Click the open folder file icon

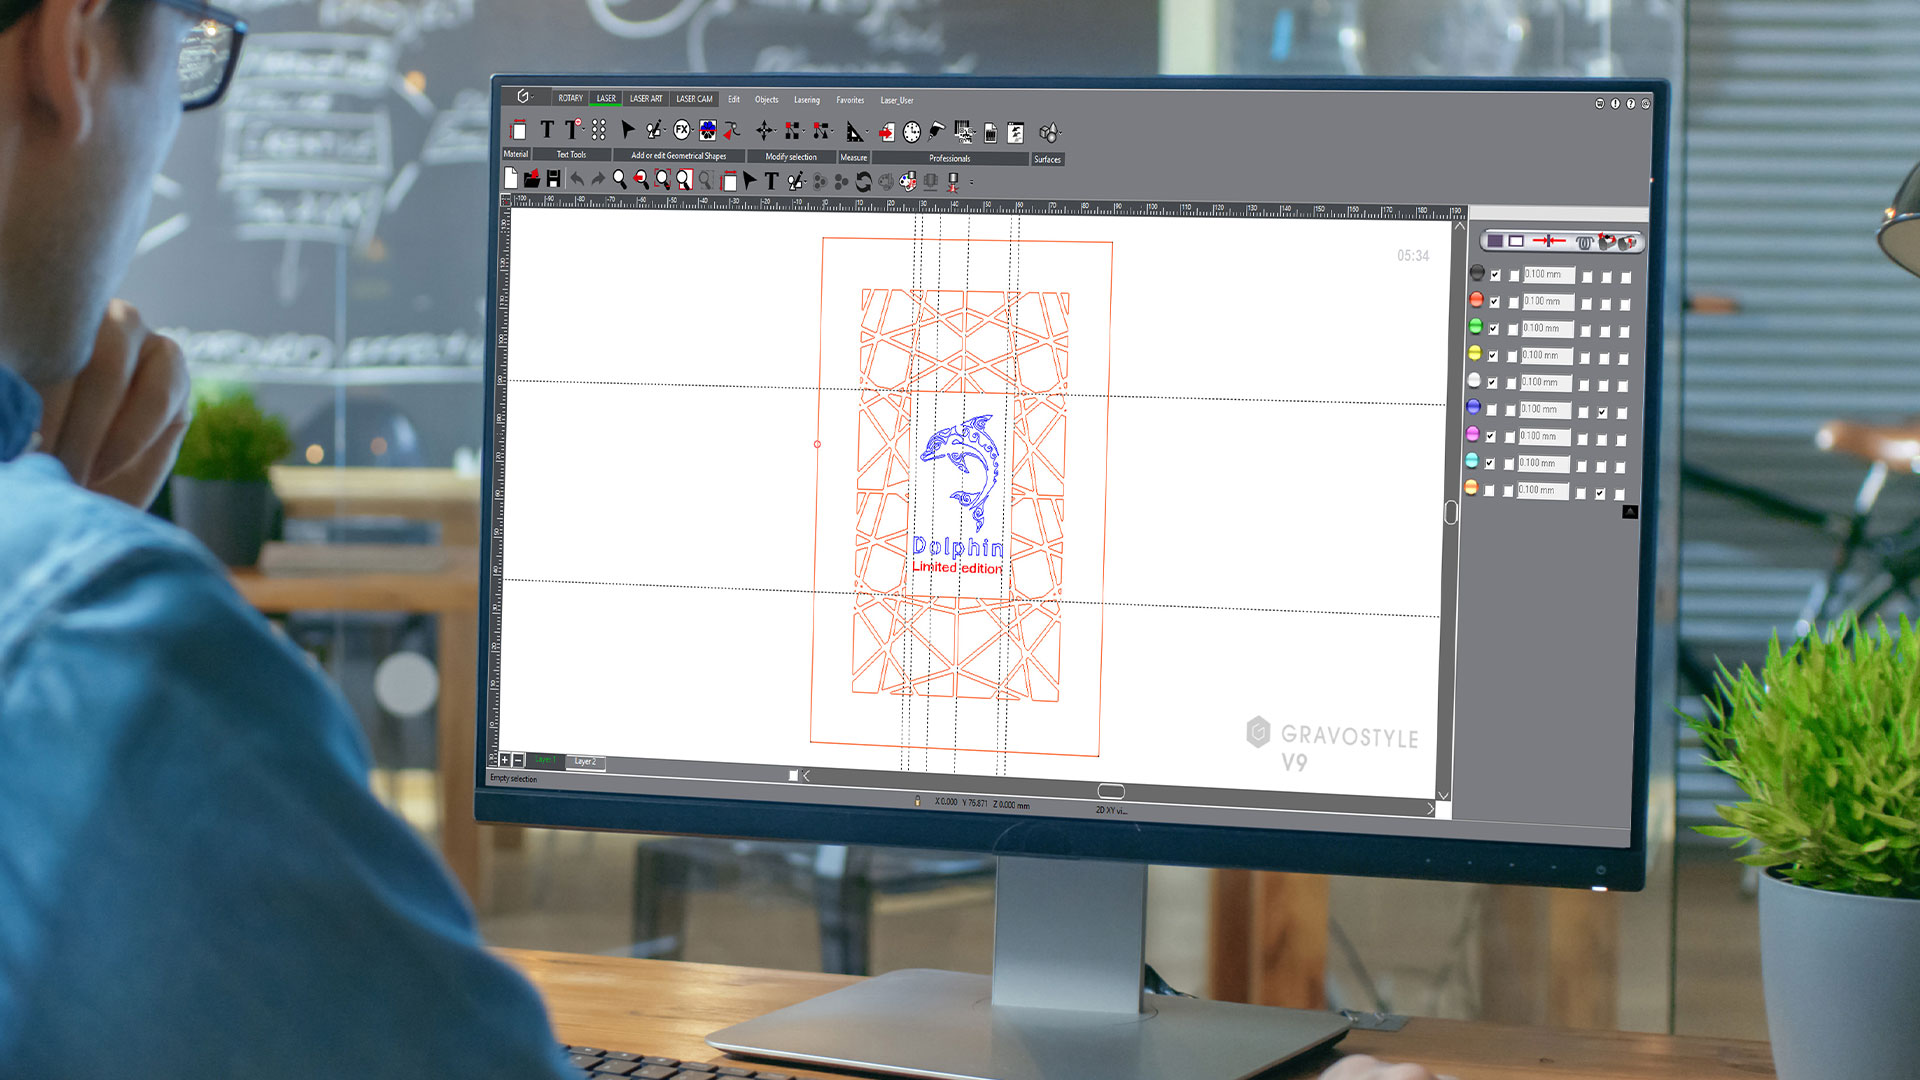[x=532, y=179]
